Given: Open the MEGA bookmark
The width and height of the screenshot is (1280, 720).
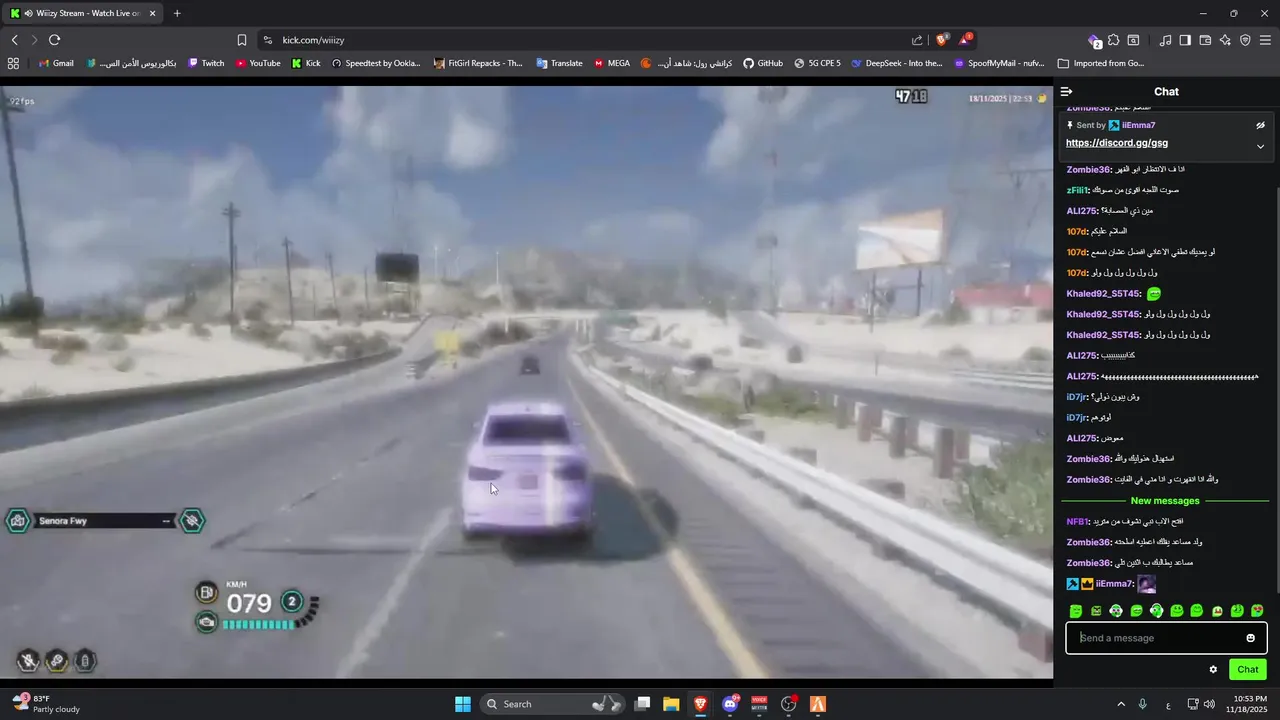Looking at the screenshot, I should coord(611,63).
